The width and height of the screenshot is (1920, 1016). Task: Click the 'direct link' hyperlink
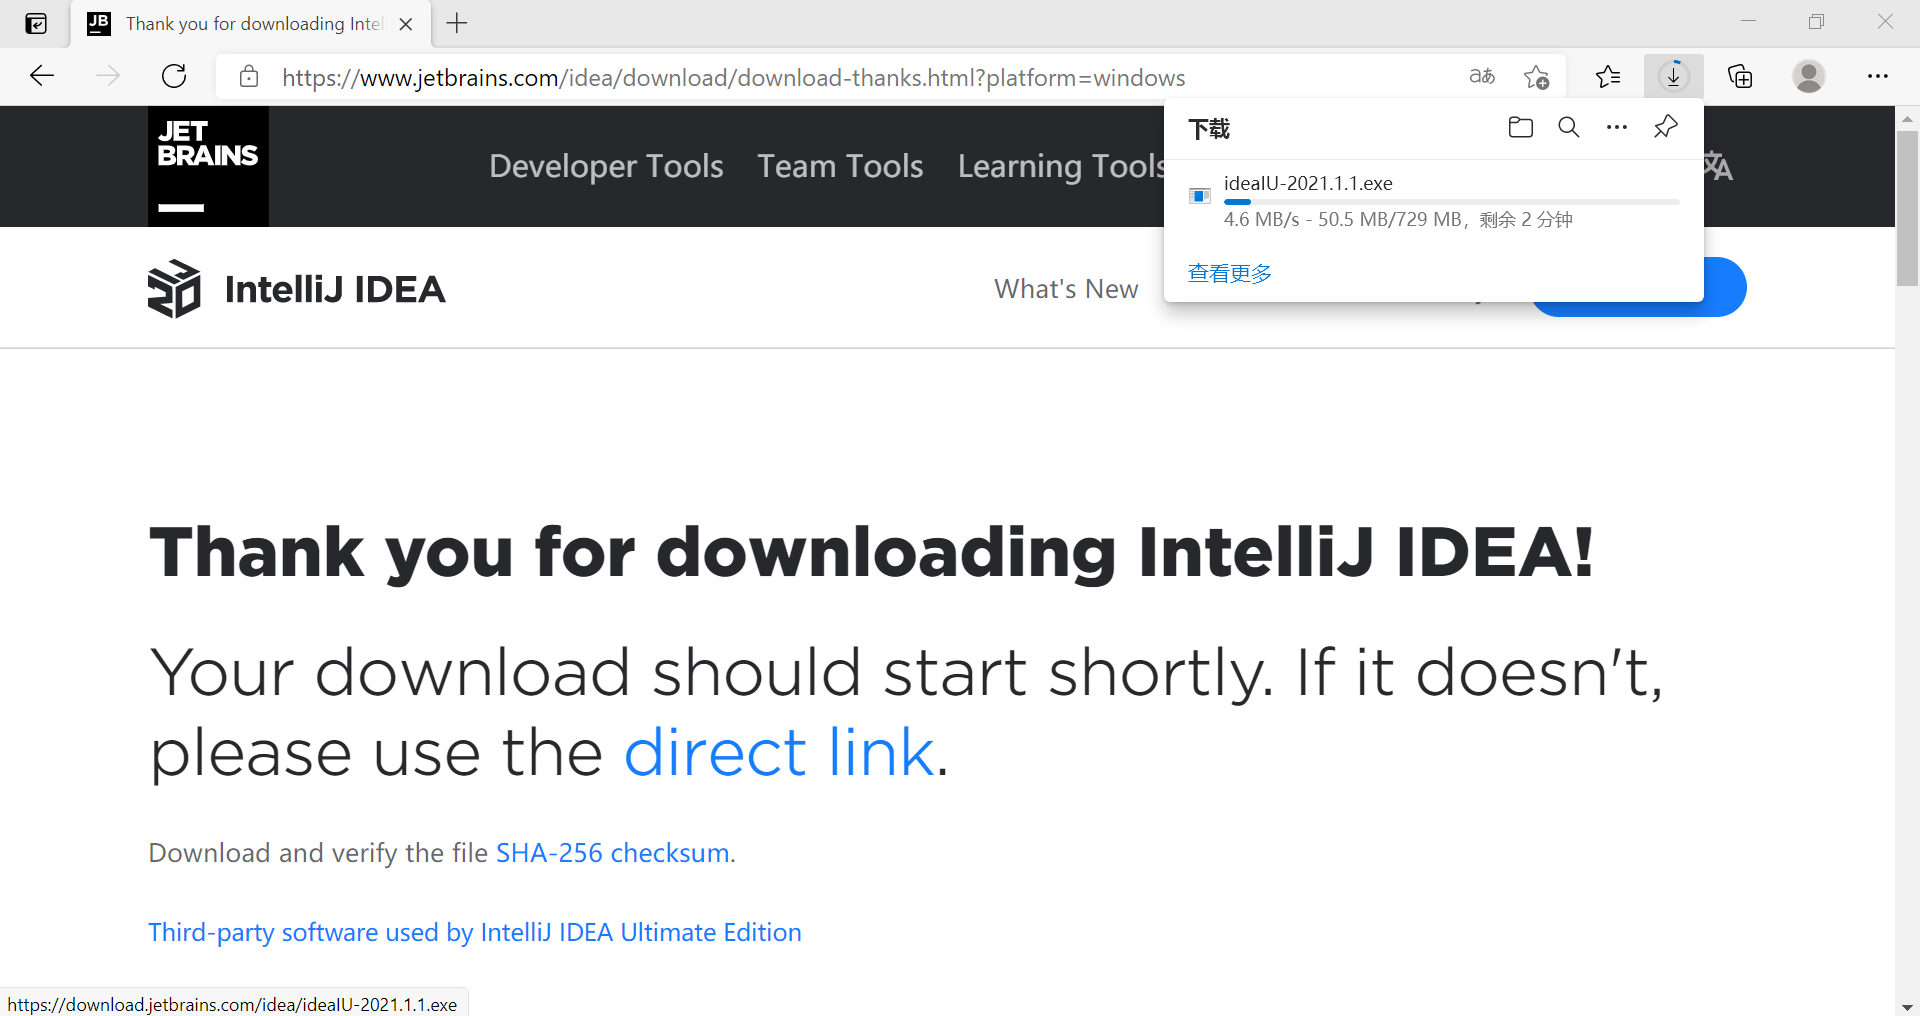click(x=779, y=752)
